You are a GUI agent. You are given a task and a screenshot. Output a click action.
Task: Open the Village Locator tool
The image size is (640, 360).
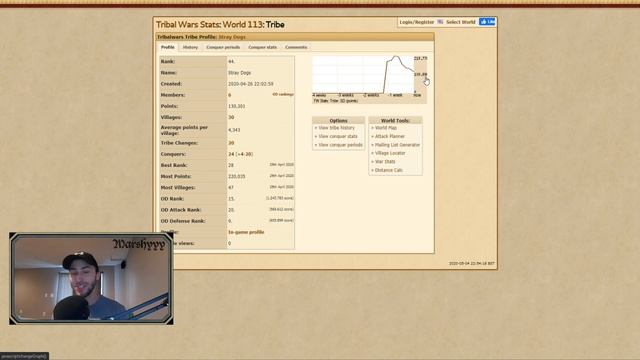(390, 153)
